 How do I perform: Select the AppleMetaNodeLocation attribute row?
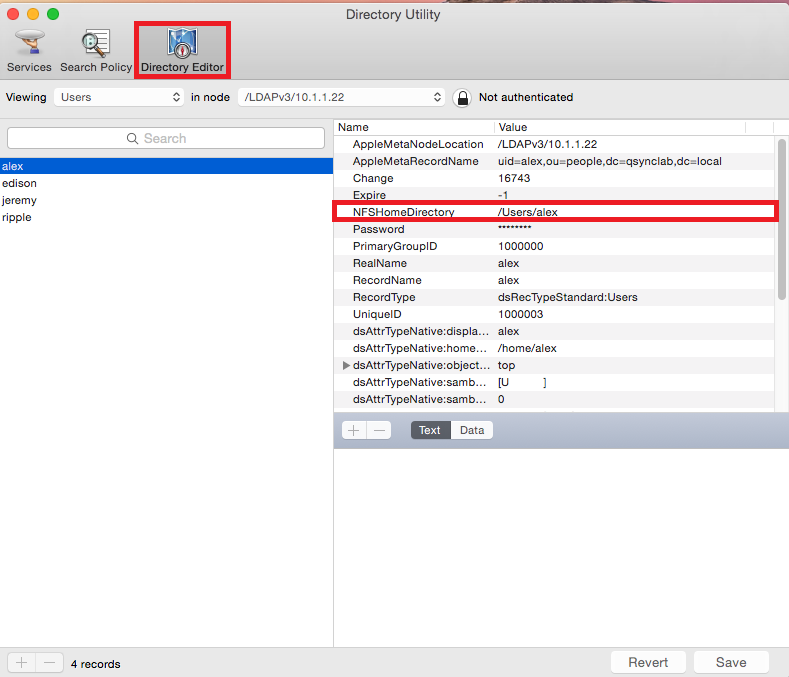(x=554, y=144)
